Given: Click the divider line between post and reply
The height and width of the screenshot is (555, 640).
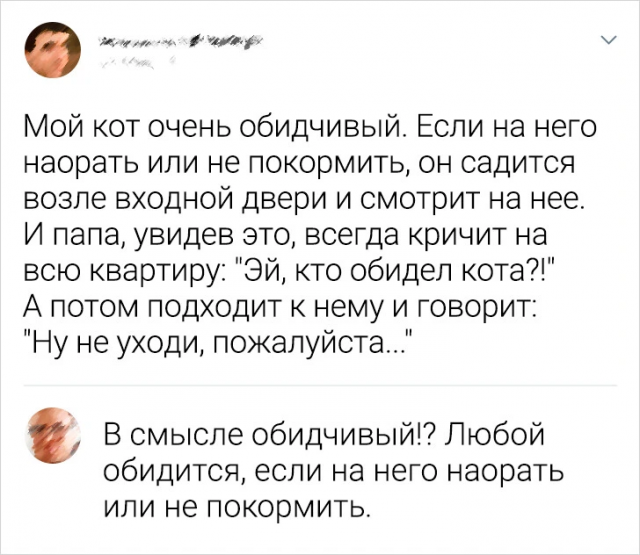Looking at the screenshot, I should tap(320, 385).
